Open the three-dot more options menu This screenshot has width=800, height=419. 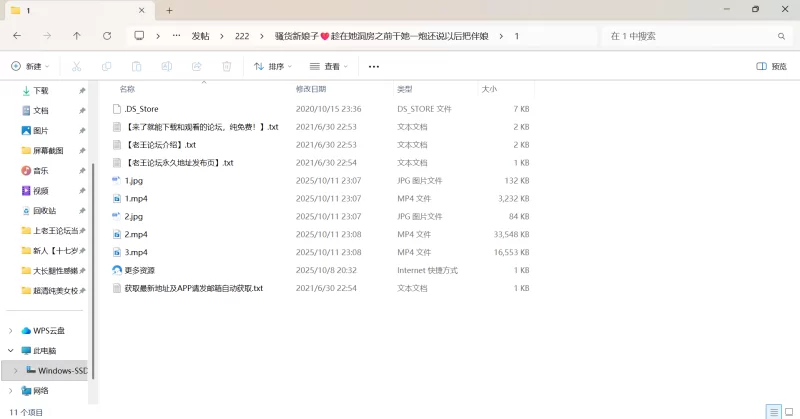[374, 67]
